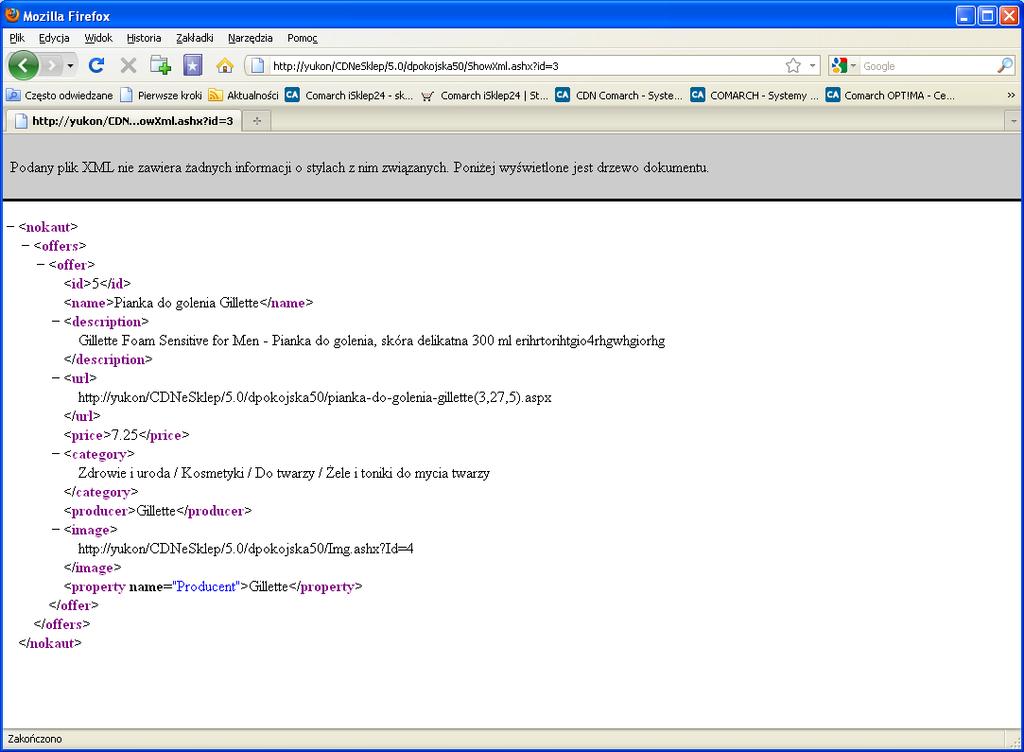The width and height of the screenshot is (1024, 752).
Task: Open the list all tabs dropdown
Action: click(x=1014, y=121)
